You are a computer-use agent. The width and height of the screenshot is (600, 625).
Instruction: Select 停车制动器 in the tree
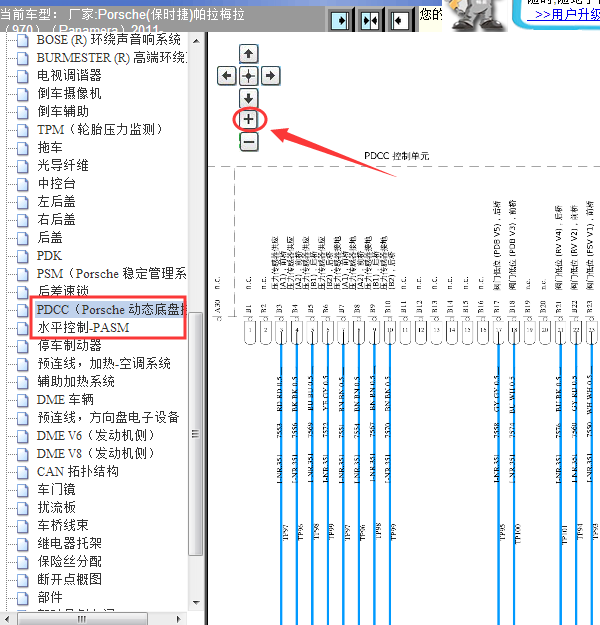(x=69, y=346)
